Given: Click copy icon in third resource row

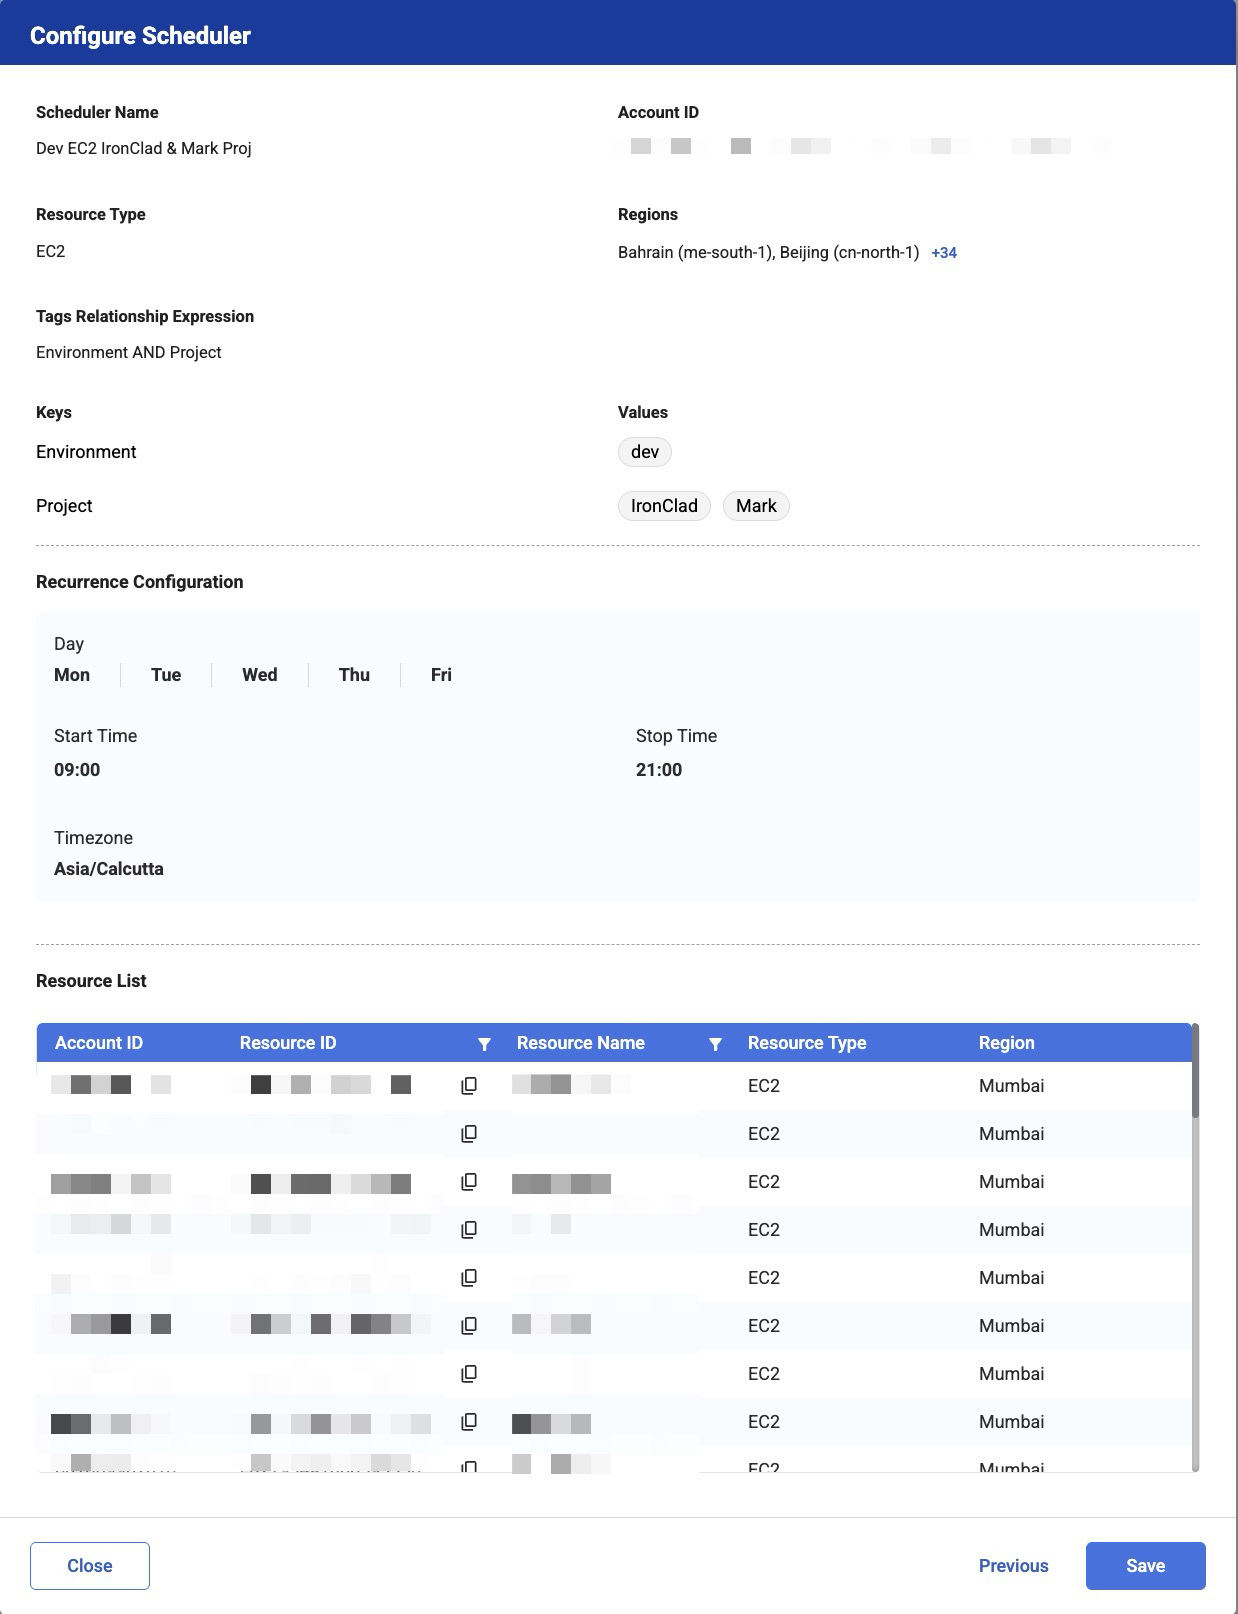Looking at the screenshot, I should (468, 1182).
